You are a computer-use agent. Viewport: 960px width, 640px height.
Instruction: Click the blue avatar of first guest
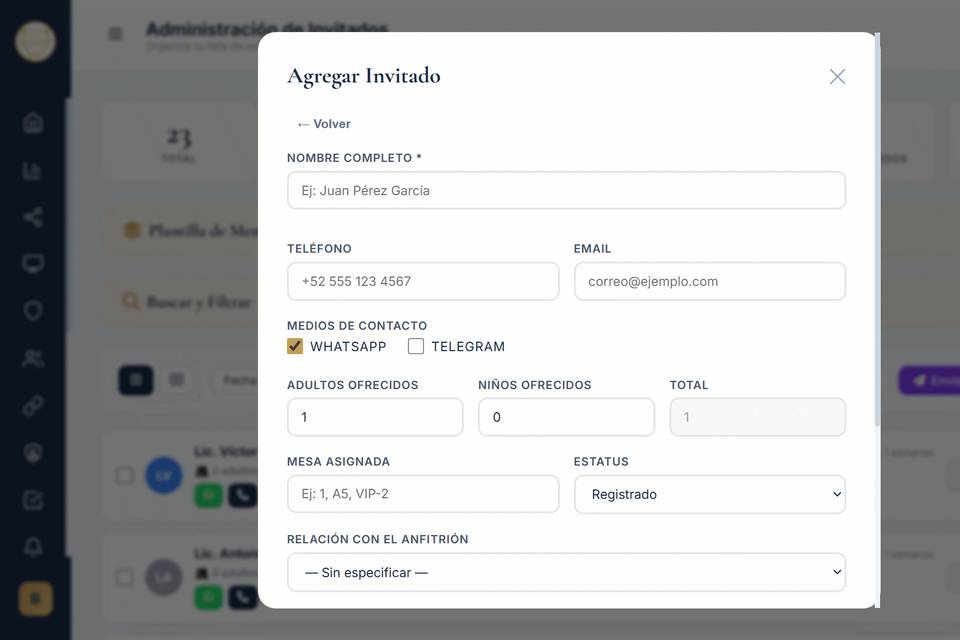tap(163, 475)
